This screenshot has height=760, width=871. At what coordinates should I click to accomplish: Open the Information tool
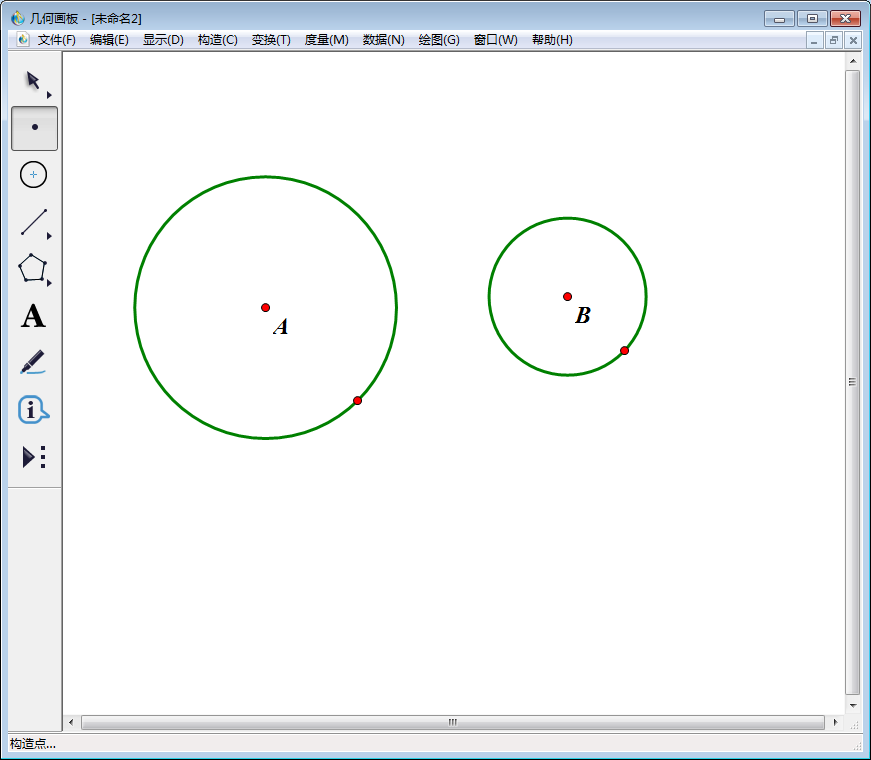point(32,410)
